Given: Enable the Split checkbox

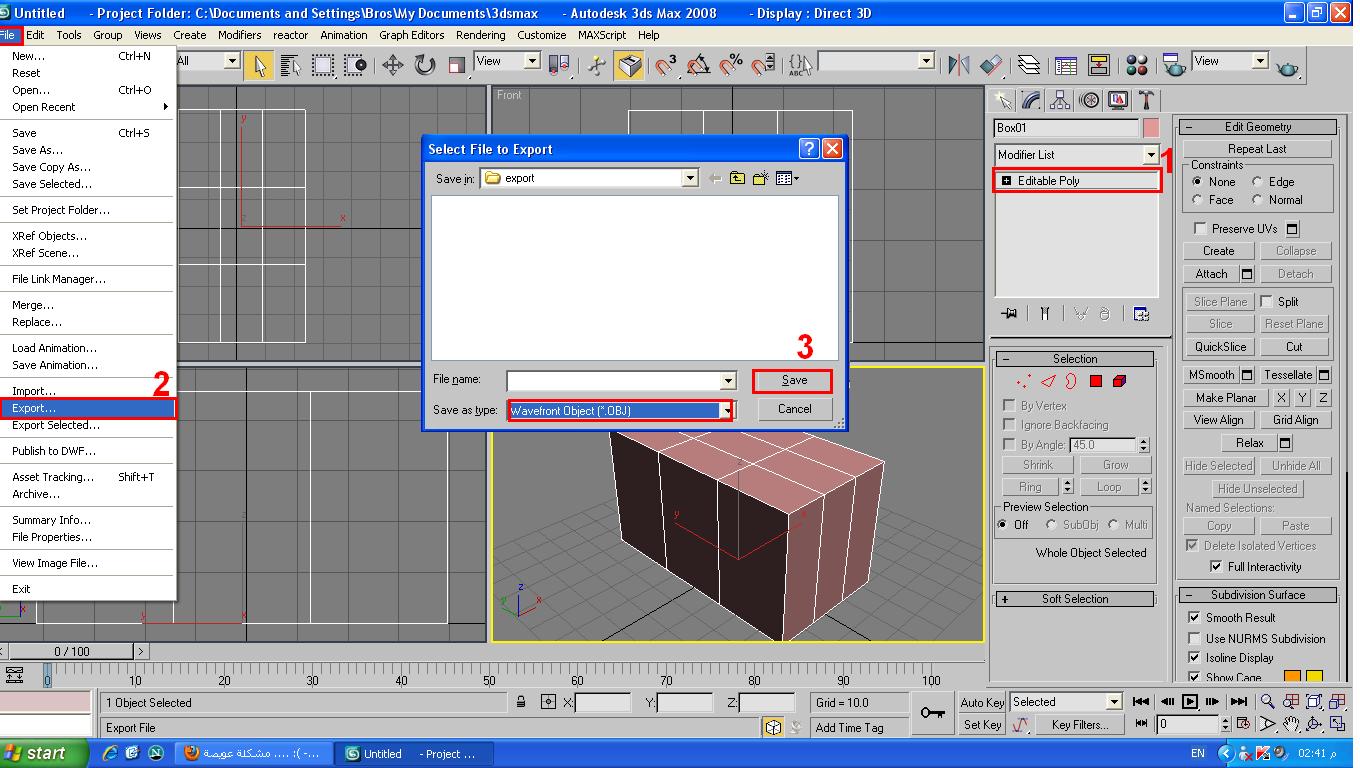Looking at the screenshot, I should click(1267, 301).
